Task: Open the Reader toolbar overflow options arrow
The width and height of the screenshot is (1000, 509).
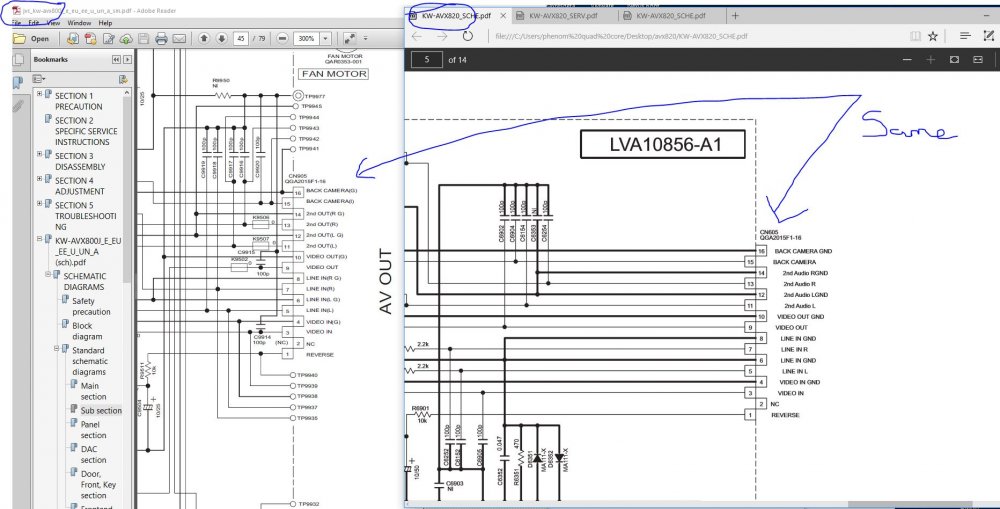Action: pos(365,39)
